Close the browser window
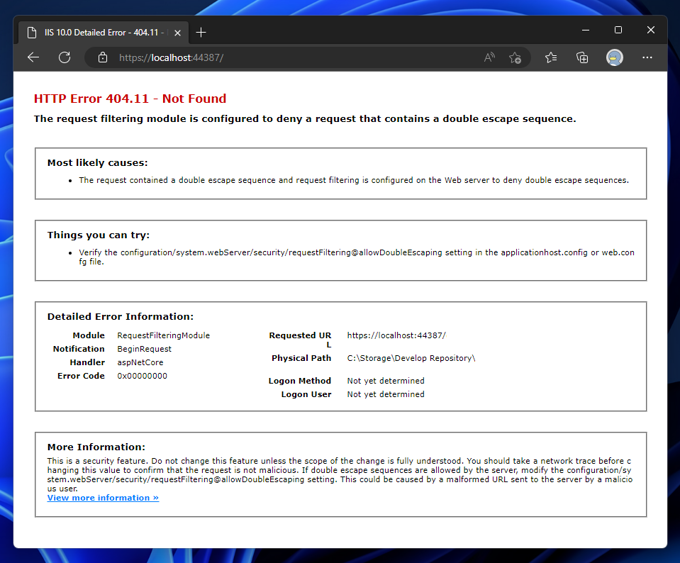 (651, 30)
